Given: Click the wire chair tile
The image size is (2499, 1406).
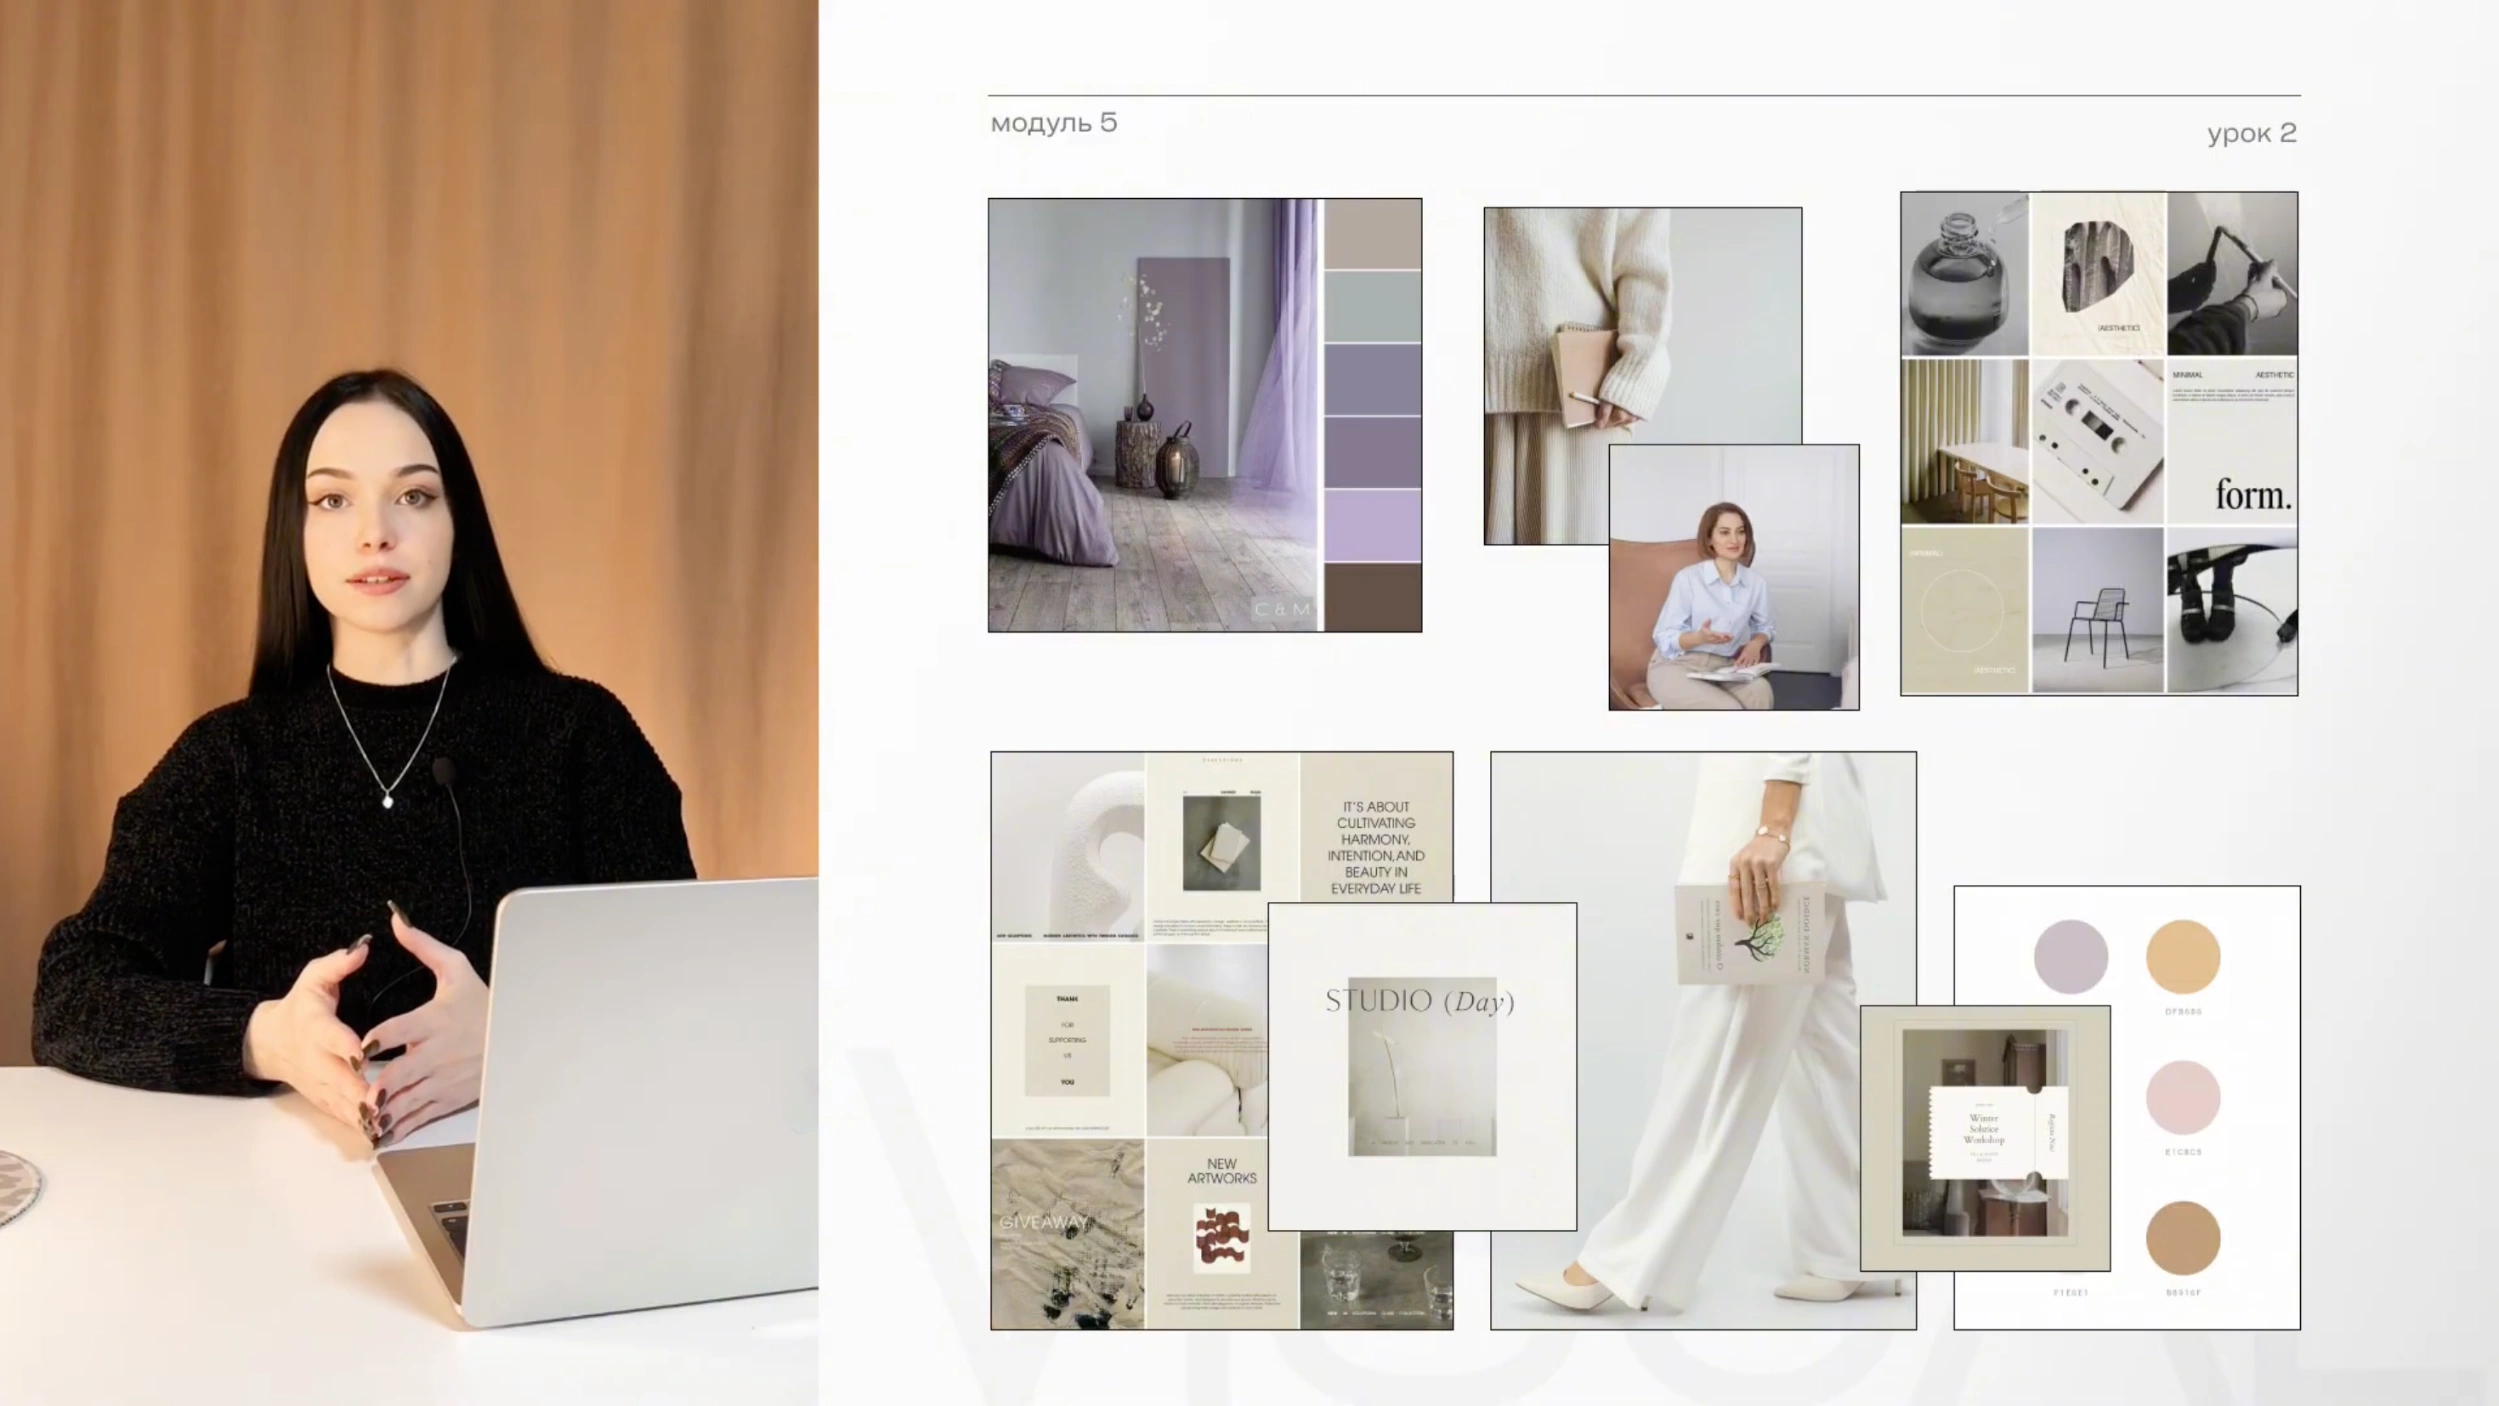Looking at the screenshot, I should click(2098, 610).
